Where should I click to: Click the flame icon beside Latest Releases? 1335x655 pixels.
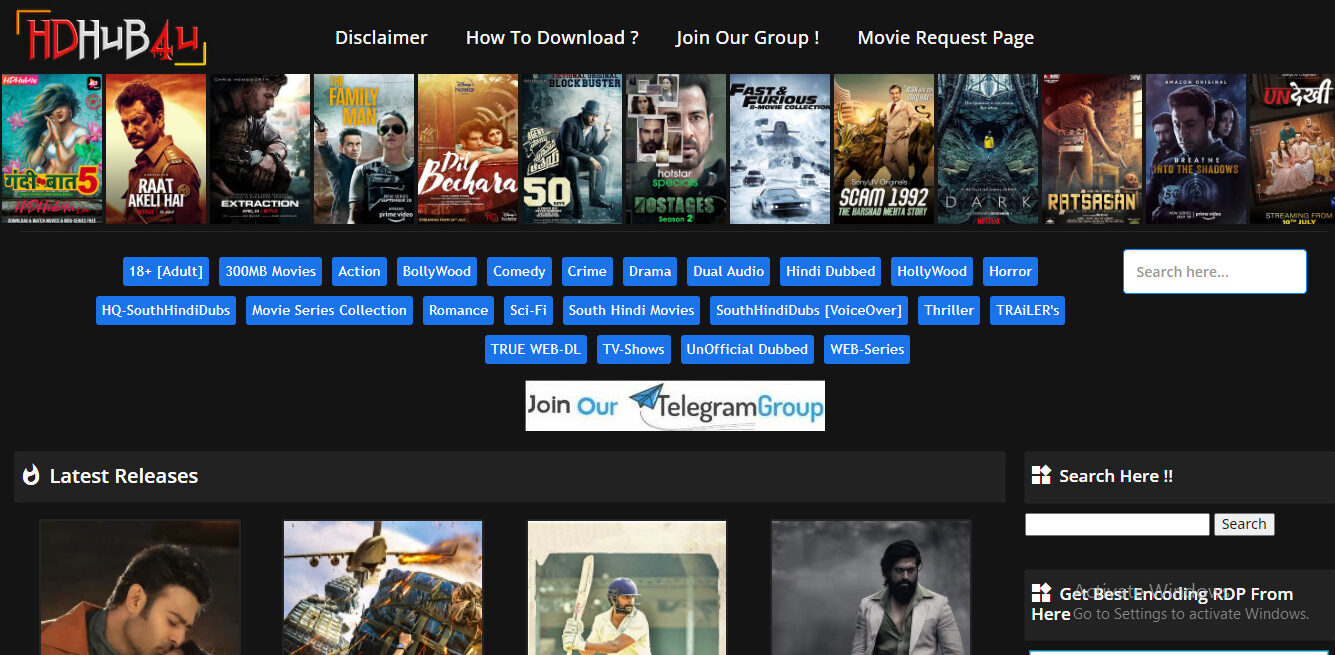coord(31,476)
